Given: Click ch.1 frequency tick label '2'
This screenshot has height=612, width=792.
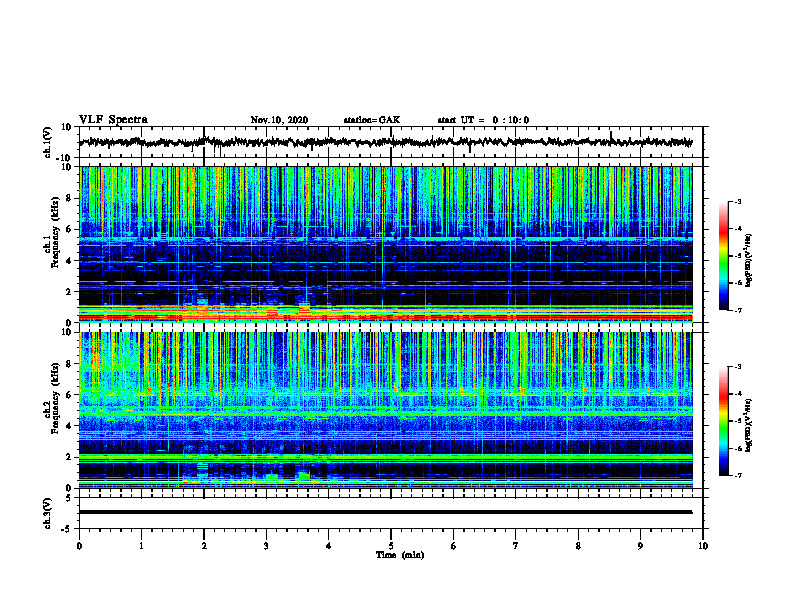Looking at the screenshot, I should click(x=69, y=291).
